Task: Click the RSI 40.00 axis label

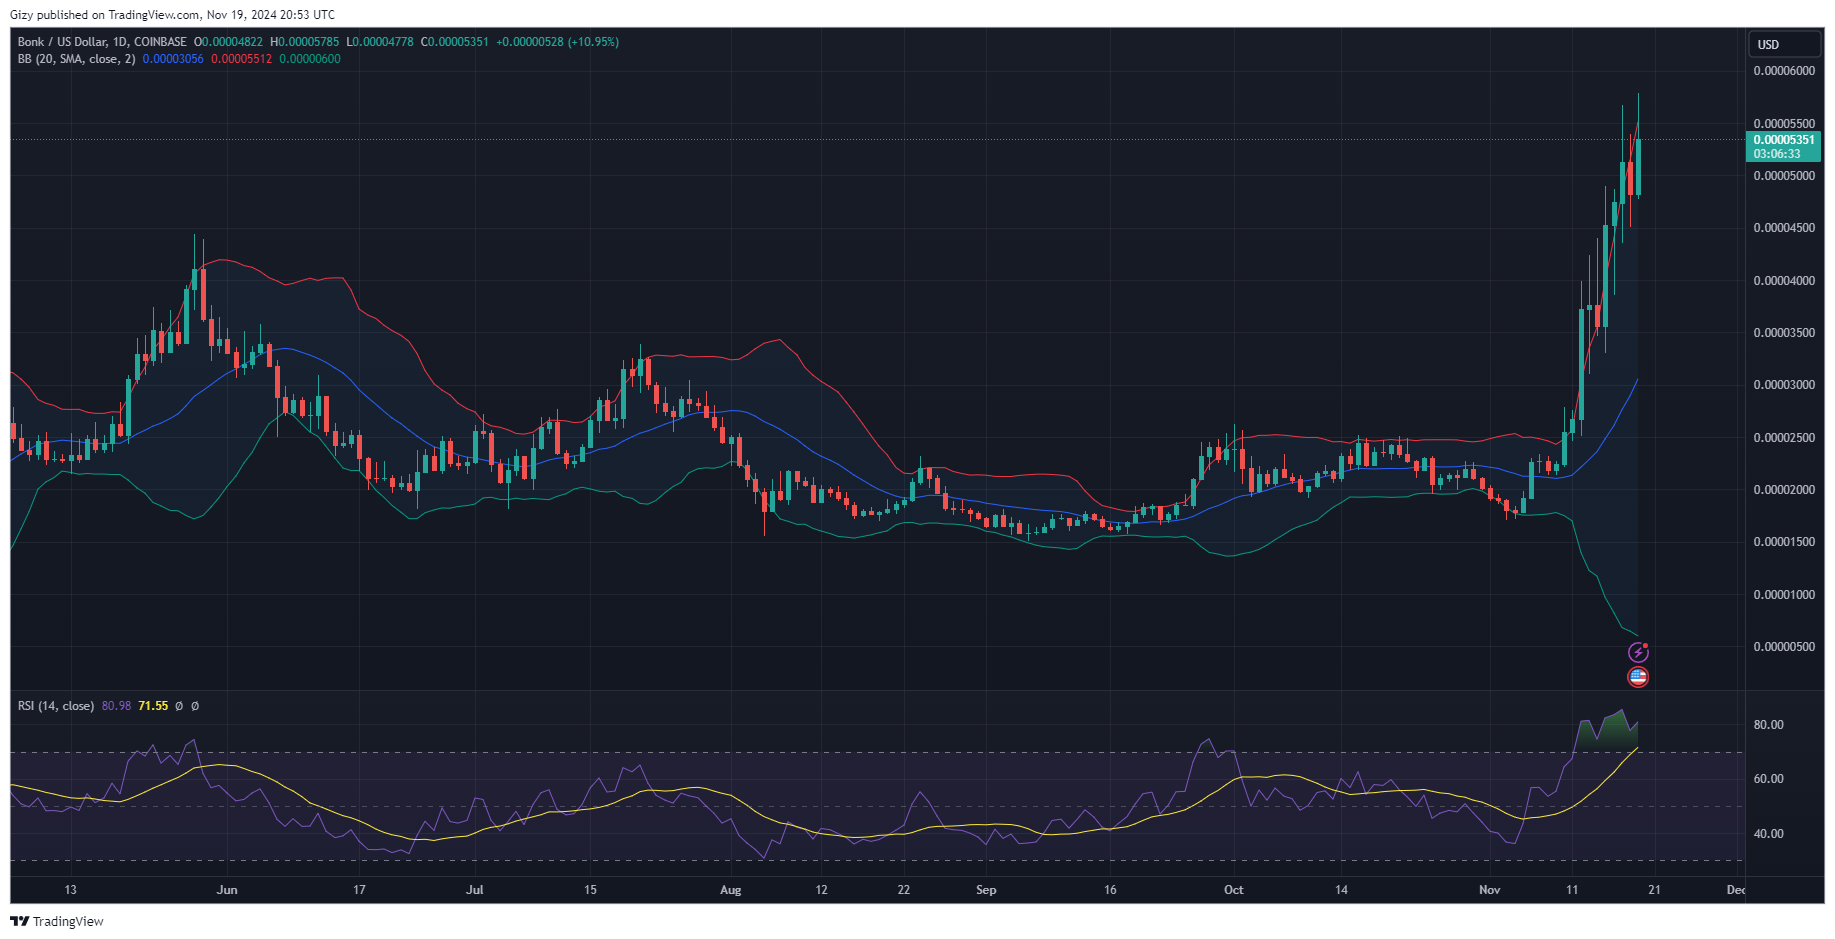Action: 1769,834
